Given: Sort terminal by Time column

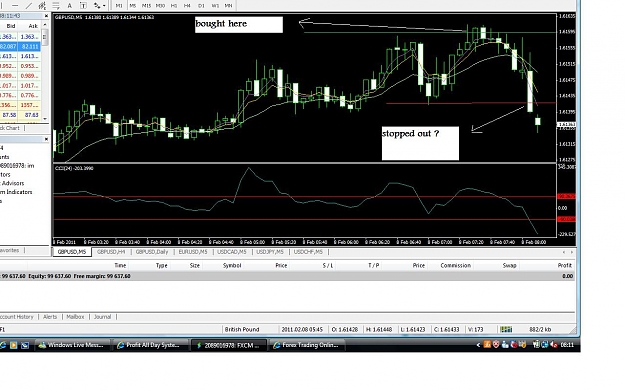Looking at the screenshot, I should [x=120, y=265].
